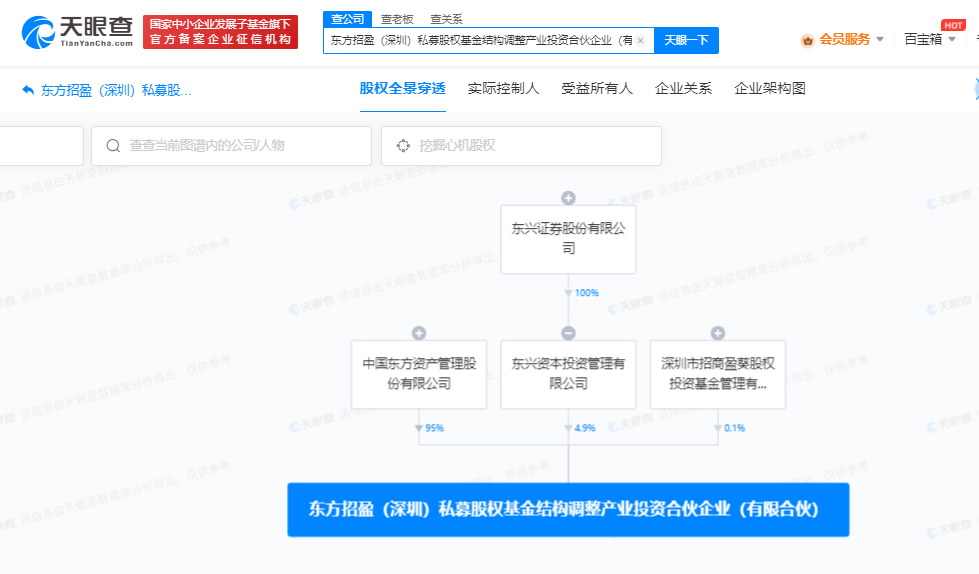
Task: Open the 会员服务 dropdown
Action: click(x=851, y=39)
